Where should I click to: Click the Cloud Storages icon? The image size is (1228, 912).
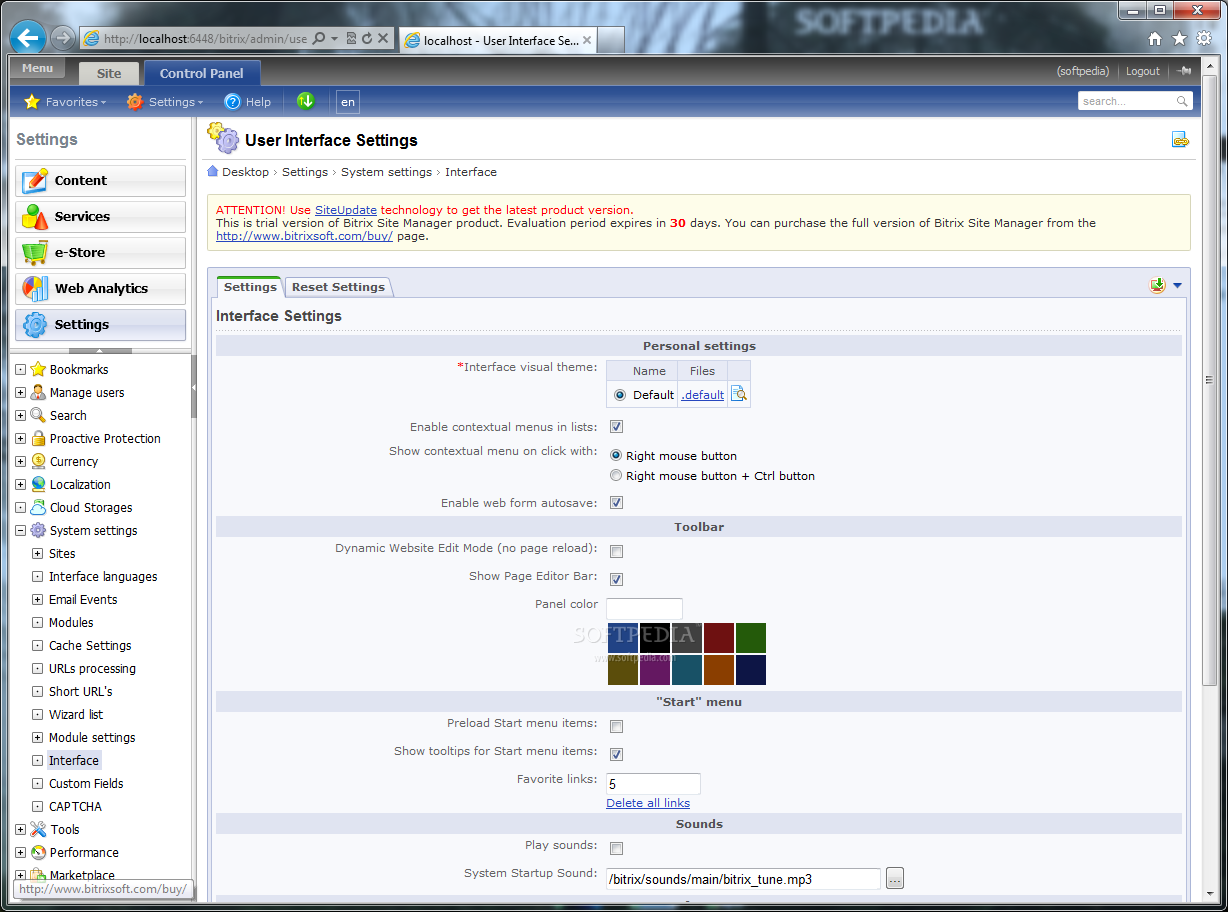click(38, 507)
